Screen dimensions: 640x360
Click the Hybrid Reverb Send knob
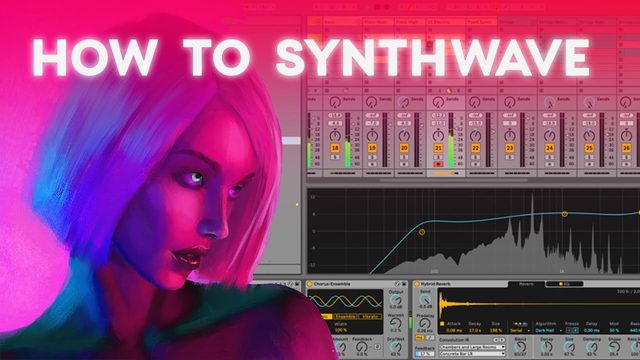425,300
